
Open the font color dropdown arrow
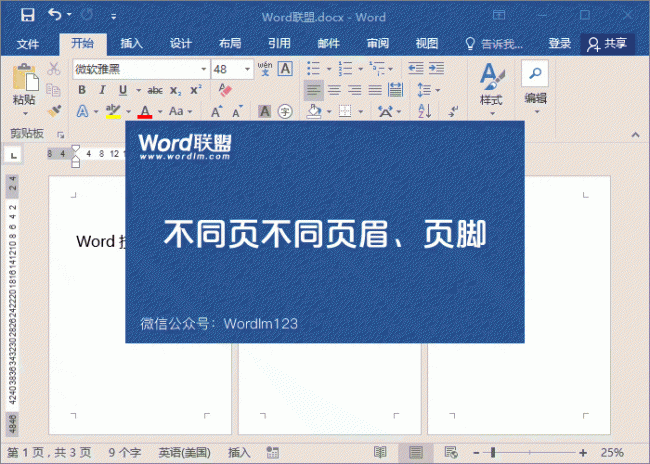pos(160,111)
